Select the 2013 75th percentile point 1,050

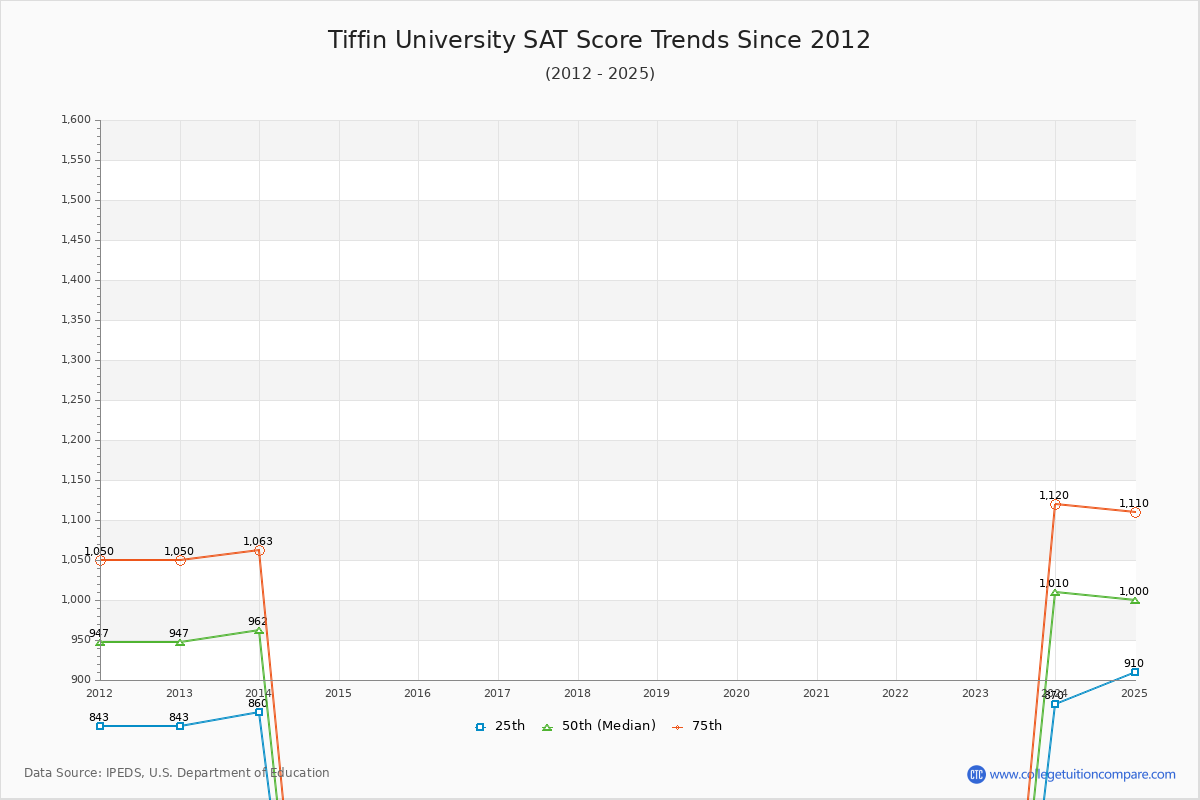180,560
